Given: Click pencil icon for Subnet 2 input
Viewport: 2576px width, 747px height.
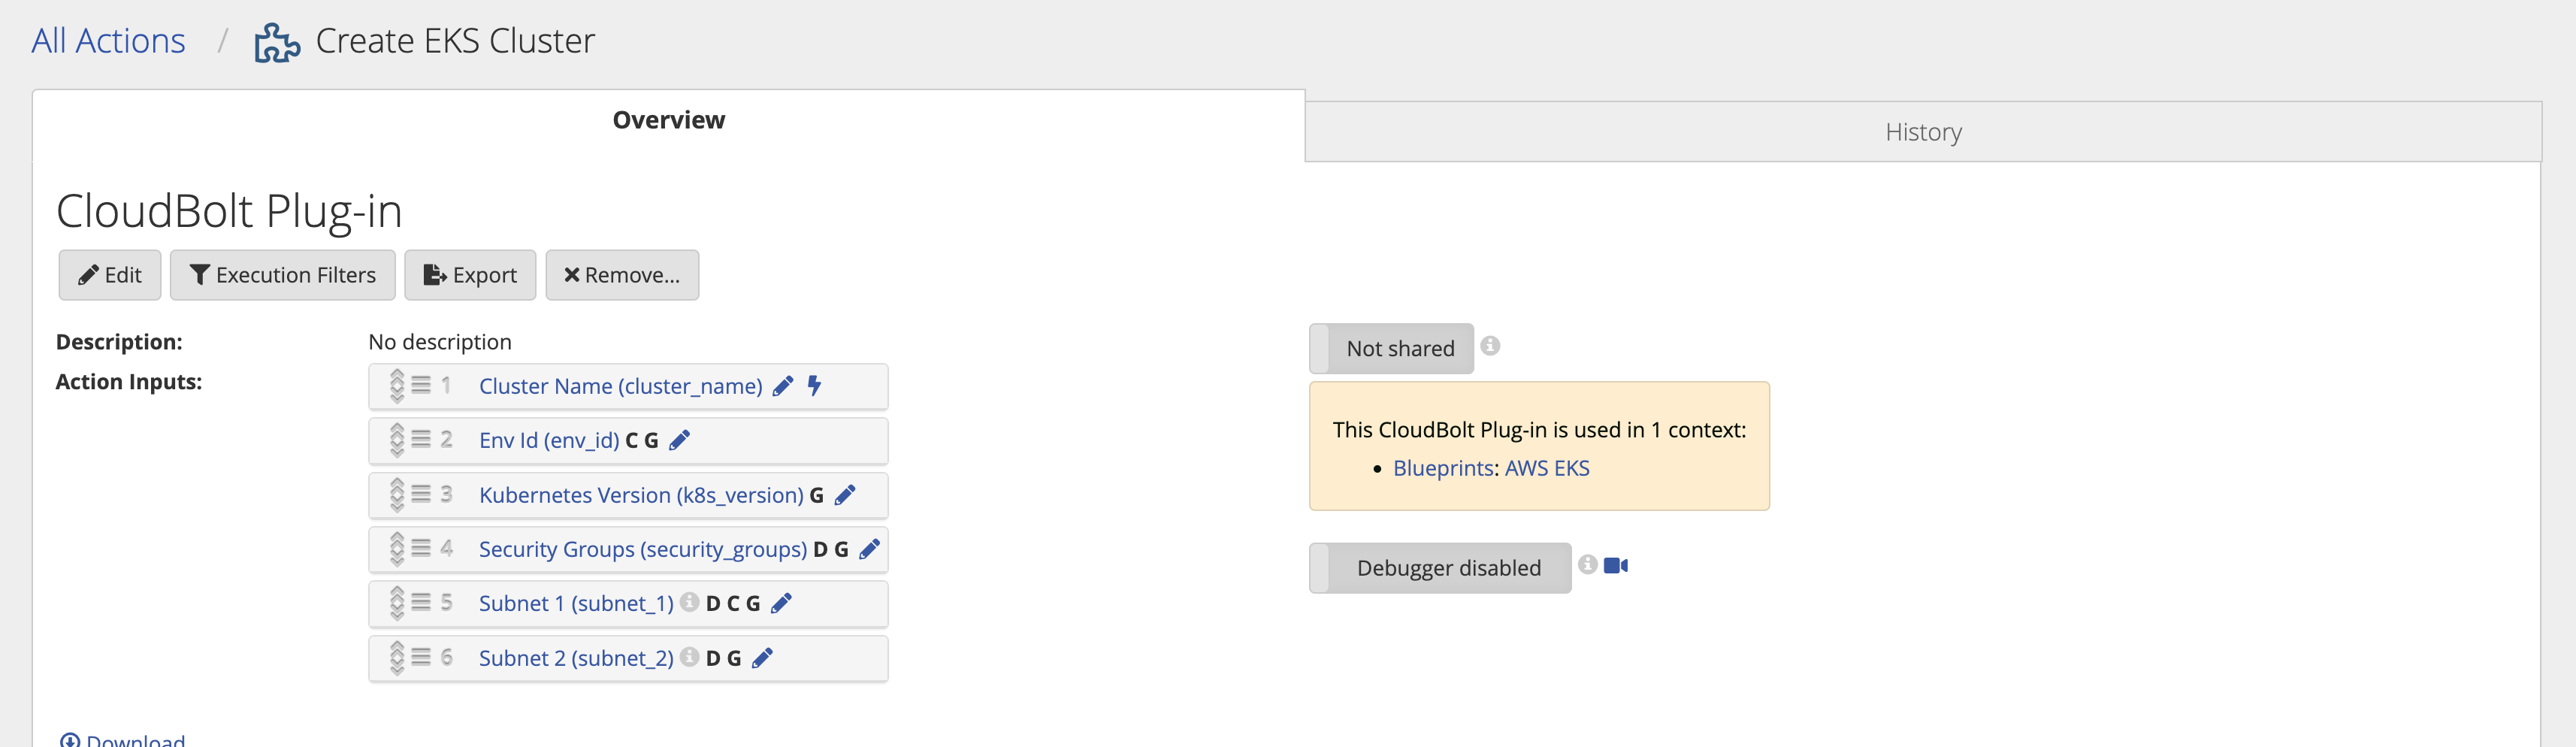Looking at the screenshot, I should (x=763, y=658).
